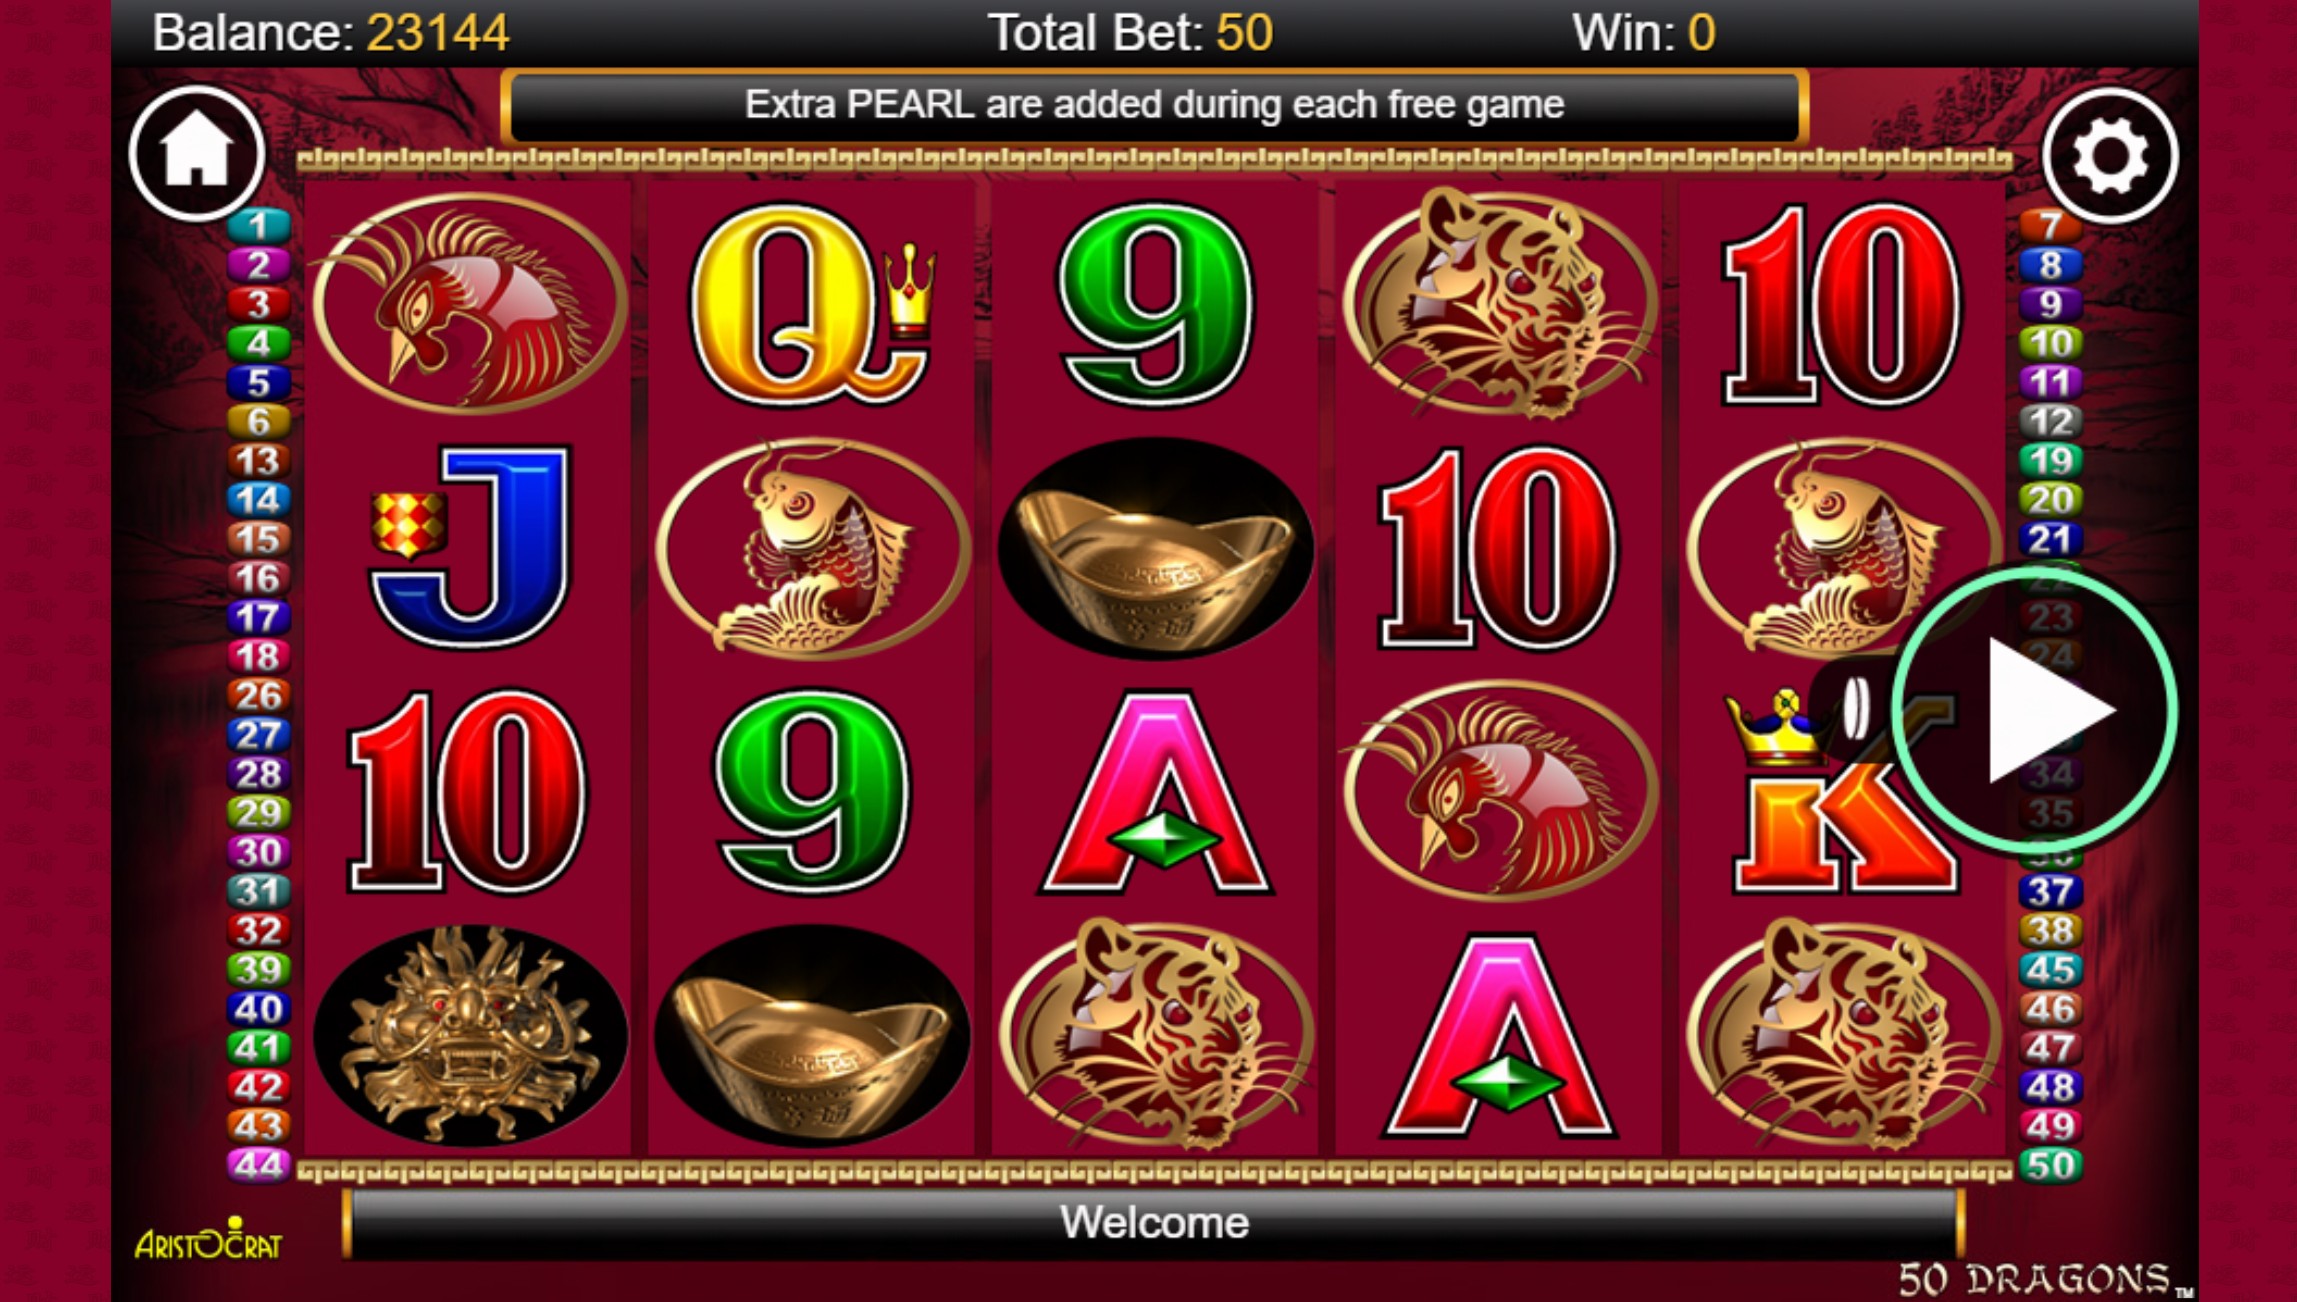The height and width of the screenshot is (1302, 2297).
Task: Click payline marker 13
Action: click(258, 461)
